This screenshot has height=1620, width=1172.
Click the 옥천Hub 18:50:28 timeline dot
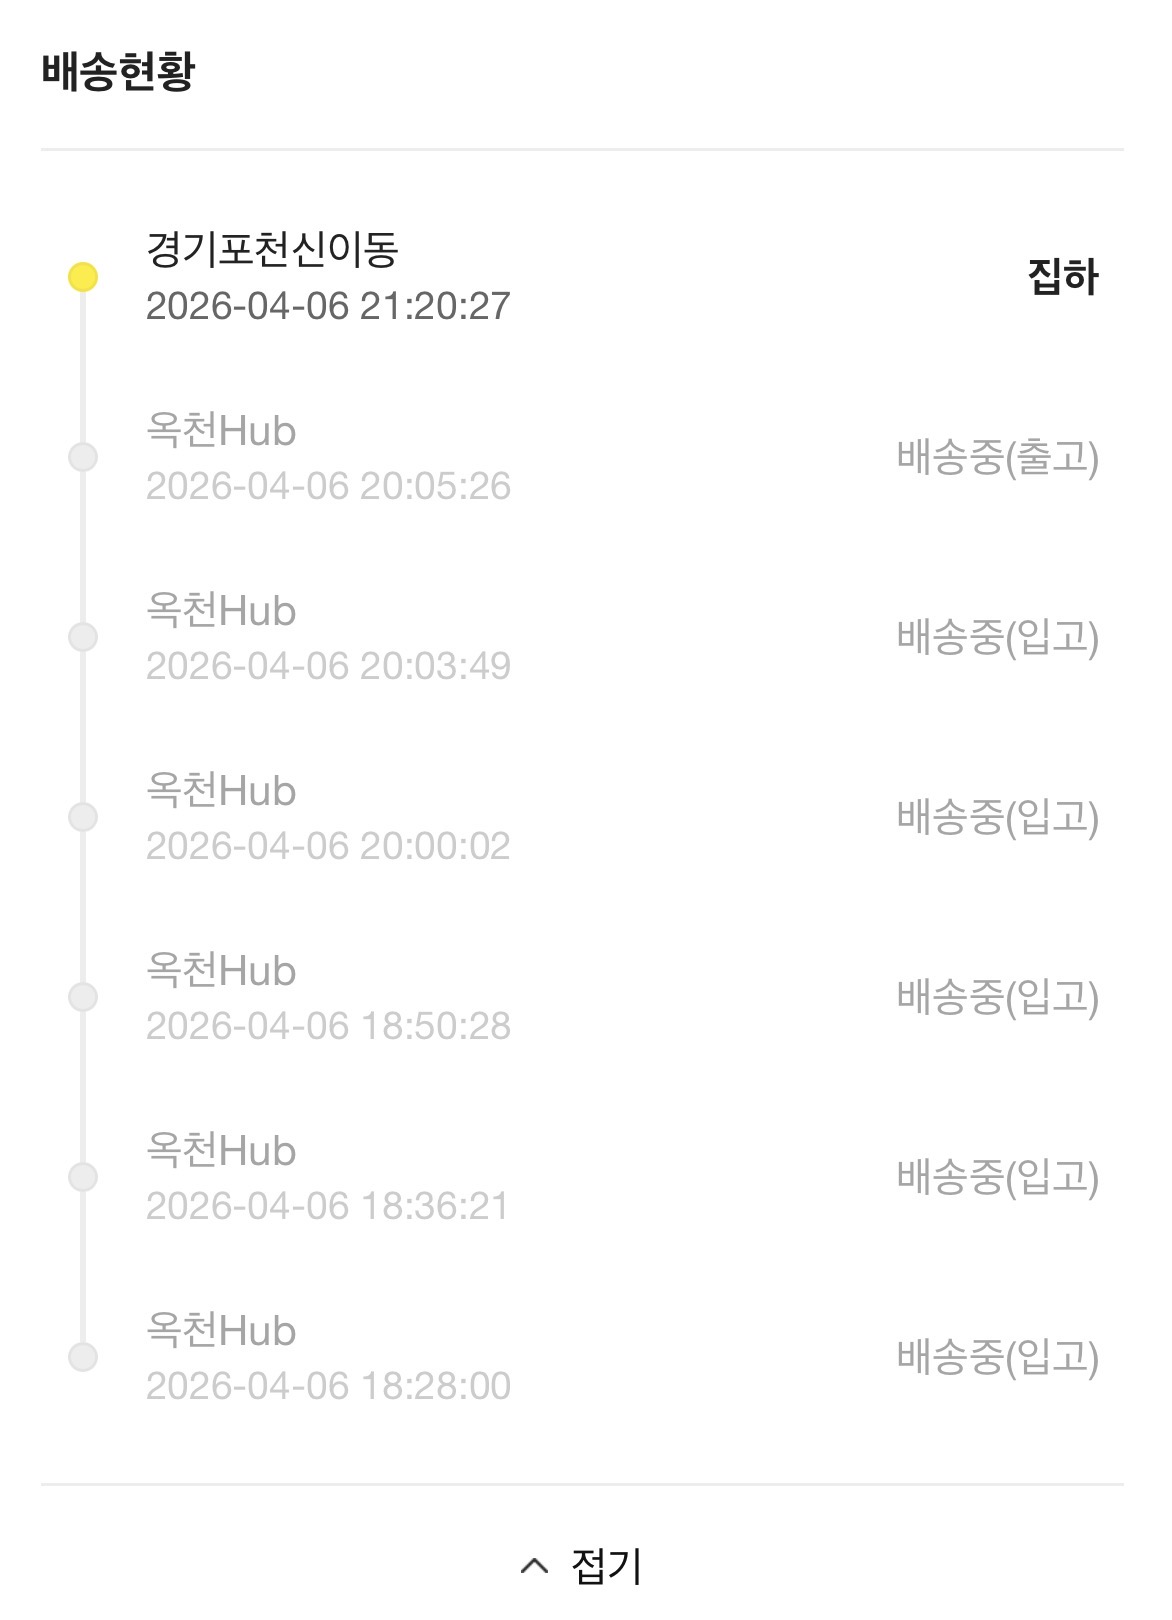[83, 997]
